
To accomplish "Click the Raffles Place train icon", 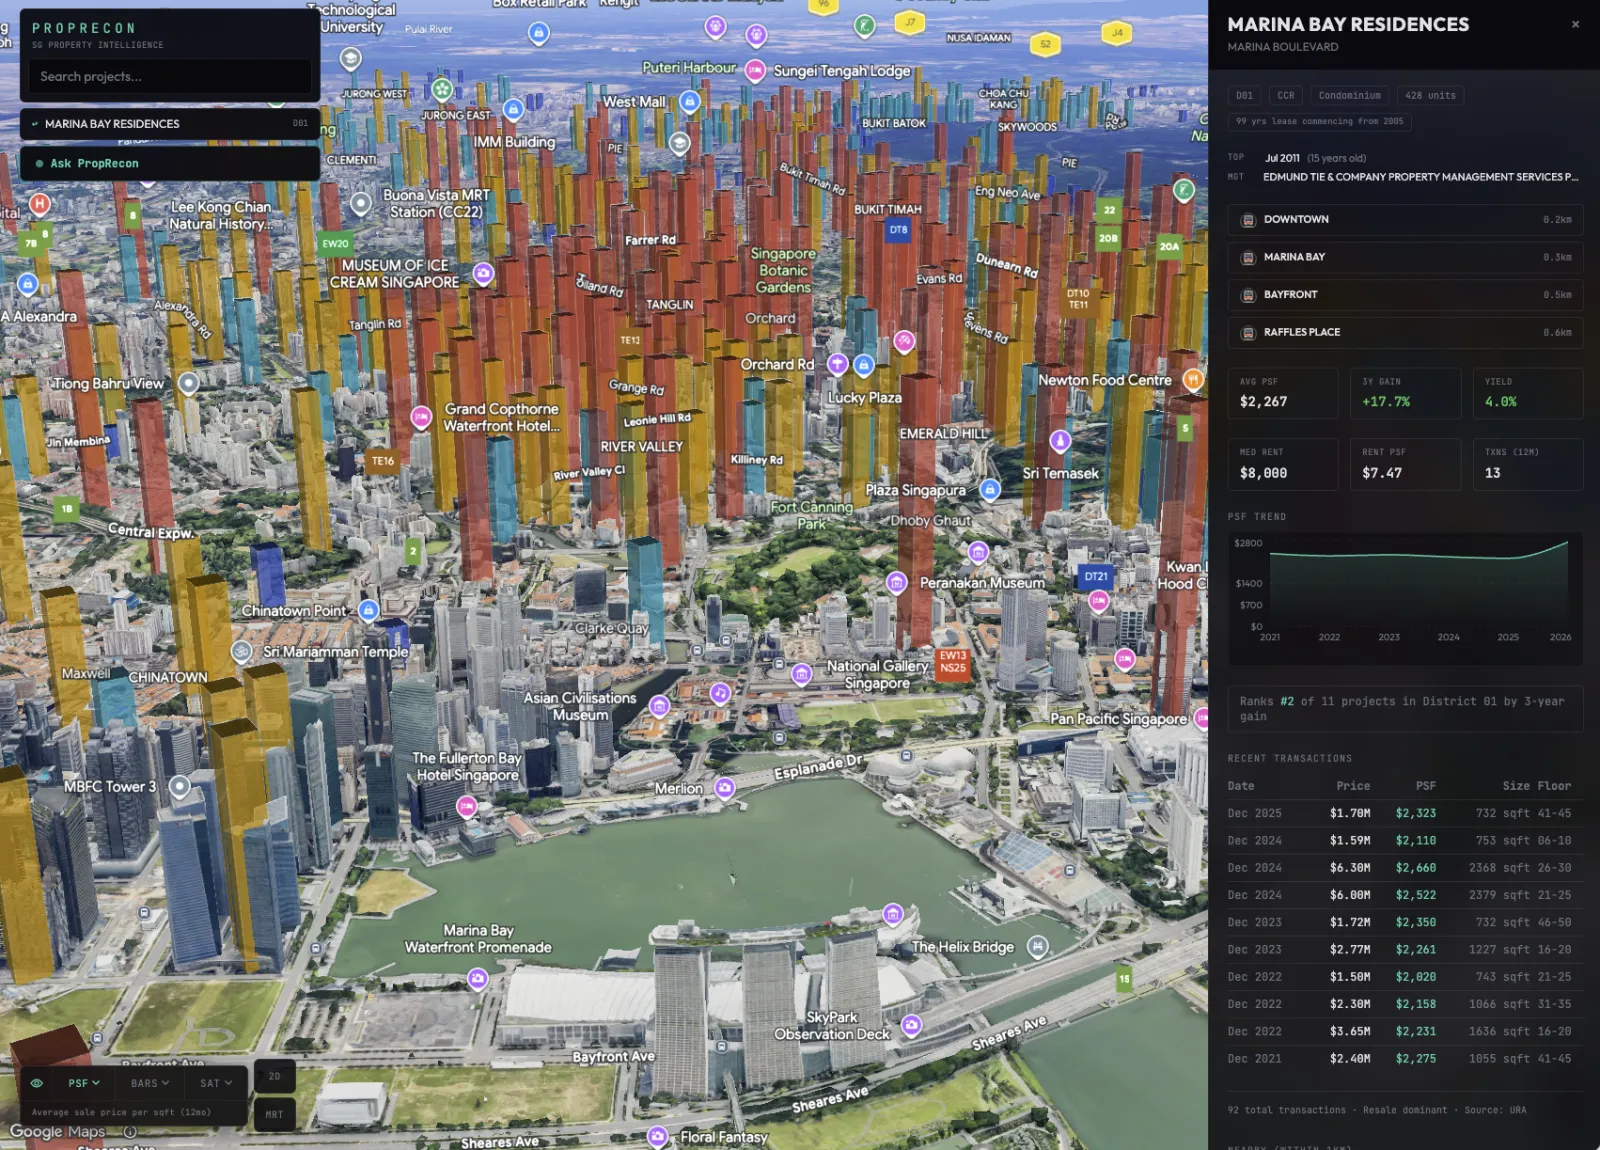I will [1248, 333].
